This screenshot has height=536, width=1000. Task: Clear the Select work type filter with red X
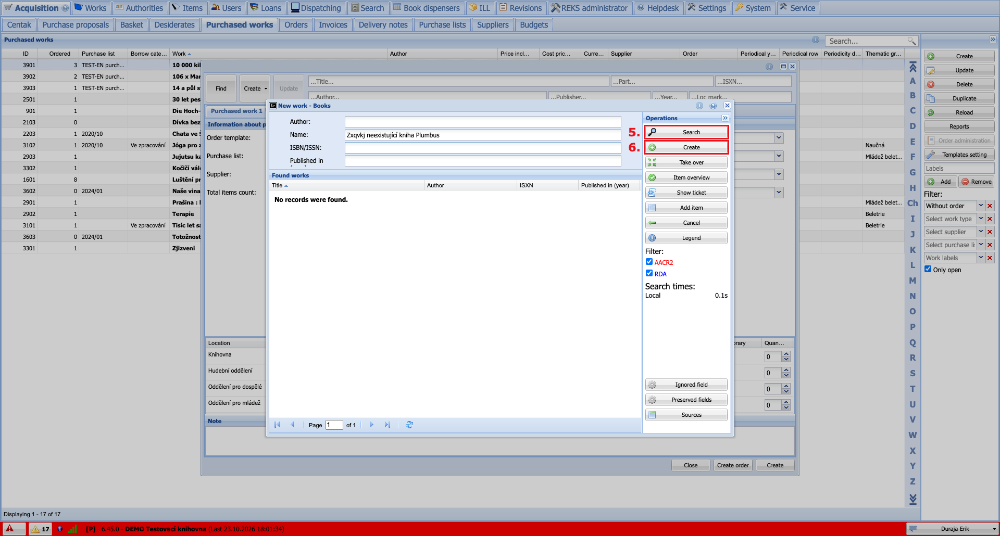pyautogui.click(x=990, y=219)
